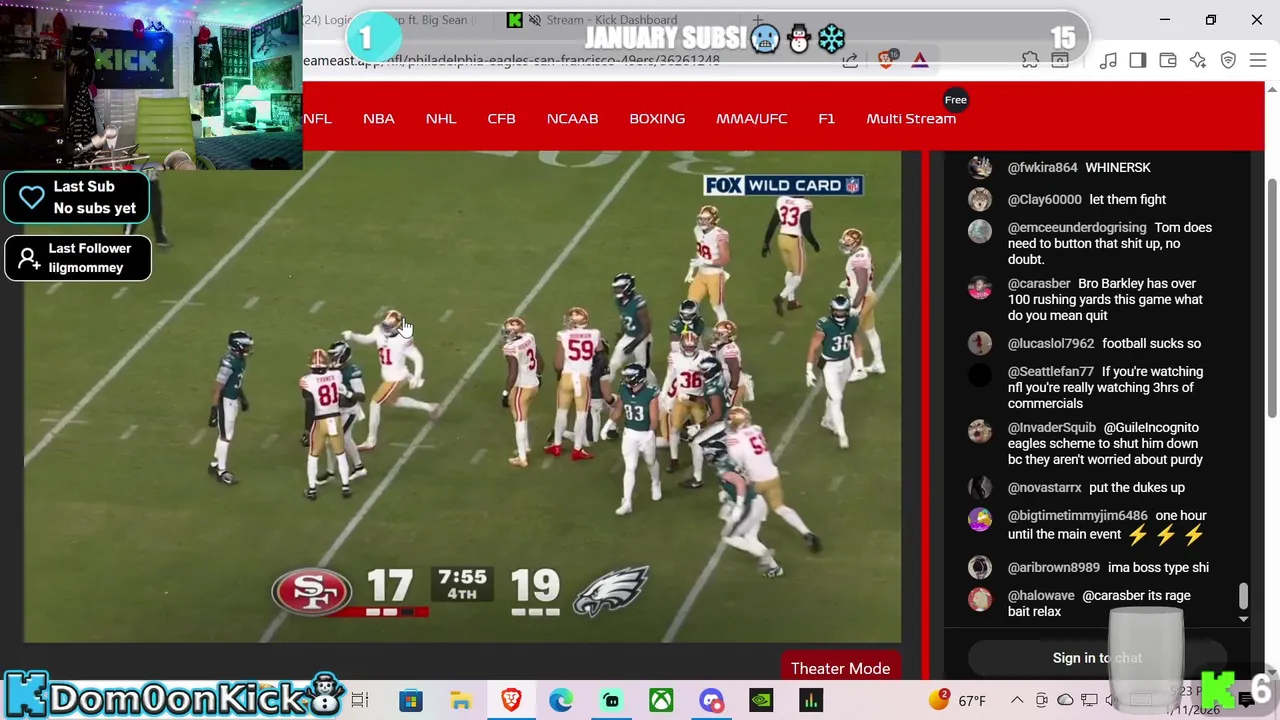Click the chat panel scrollbar thumb
The height and width of the screenshot is (720, 1280).
point(1243,596)
